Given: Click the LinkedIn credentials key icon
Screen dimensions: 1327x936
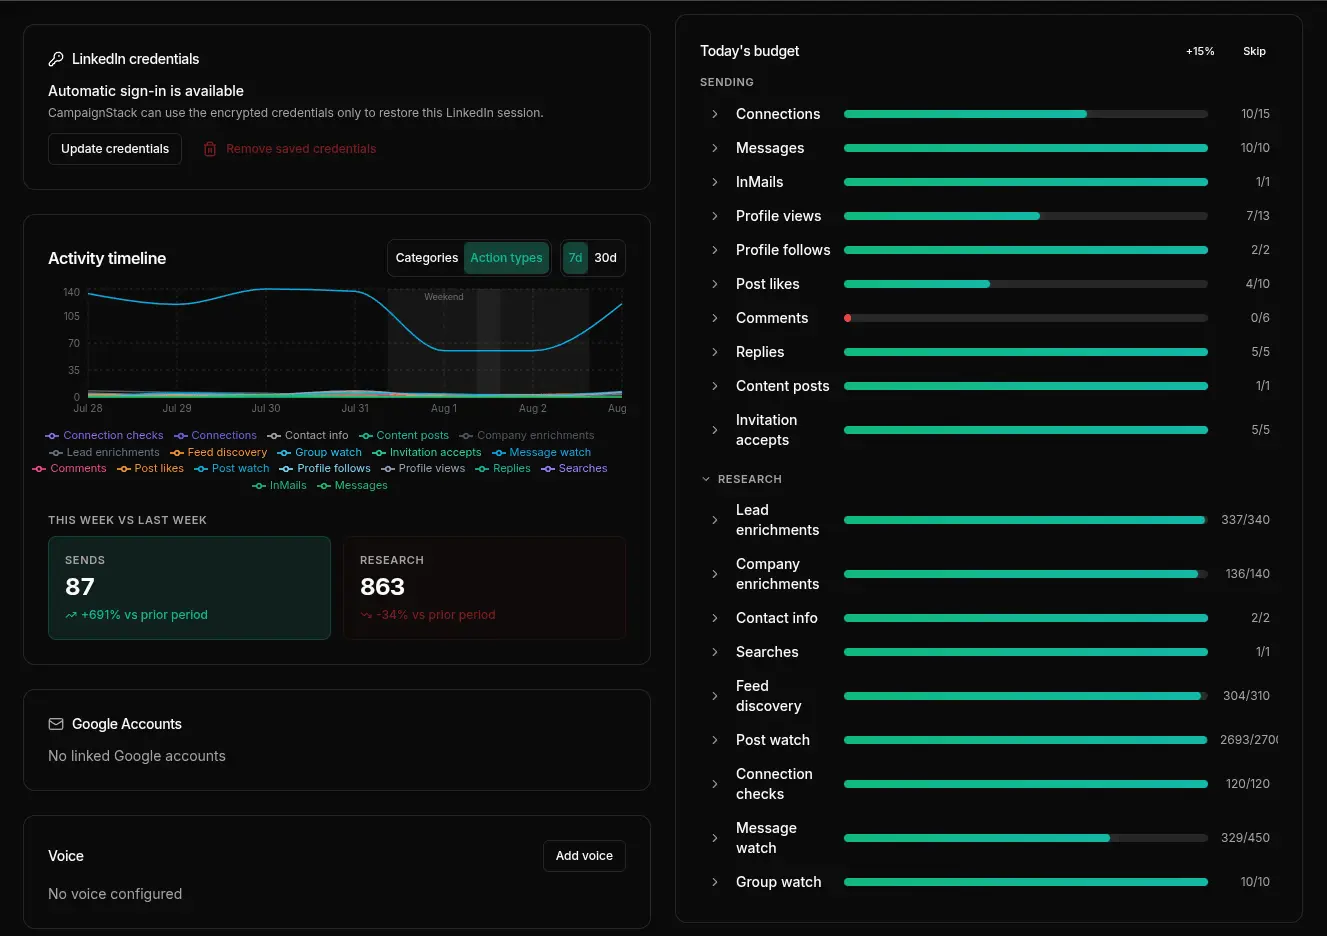Looking at the screenshot, I should pyautogui.click(x=56, y=59).
